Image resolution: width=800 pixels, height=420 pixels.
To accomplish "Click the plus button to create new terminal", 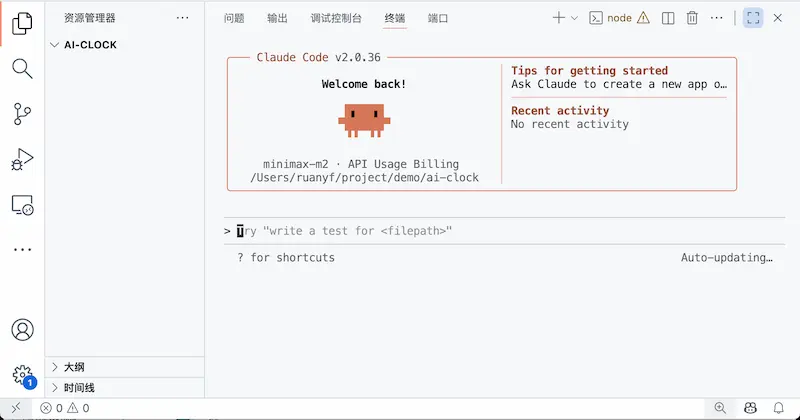I will tap(559, 18).
